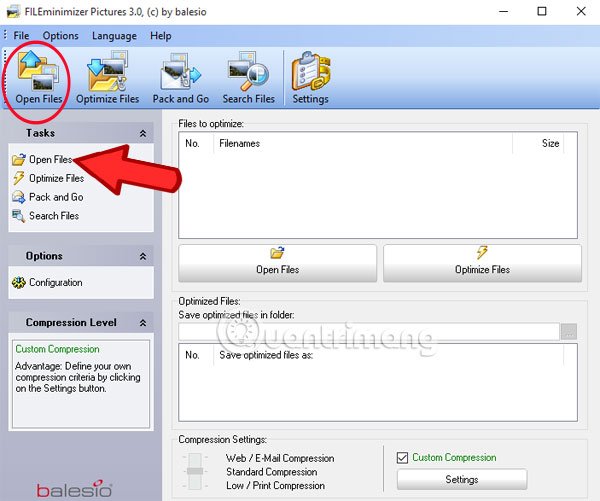Open Settings clipboard icon in toolbar
This screenshot has height=501, width=600.
coord(310,78)
